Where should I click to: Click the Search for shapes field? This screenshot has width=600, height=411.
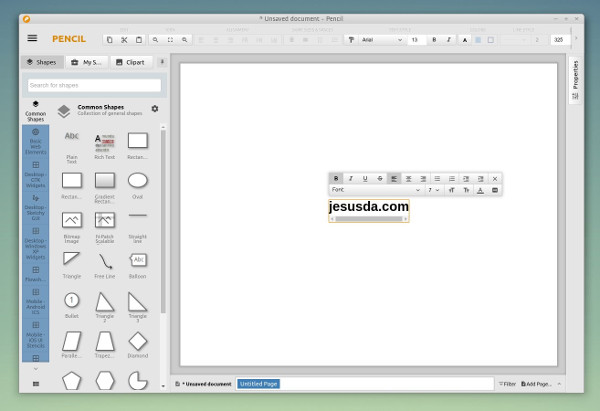(94, 85)
